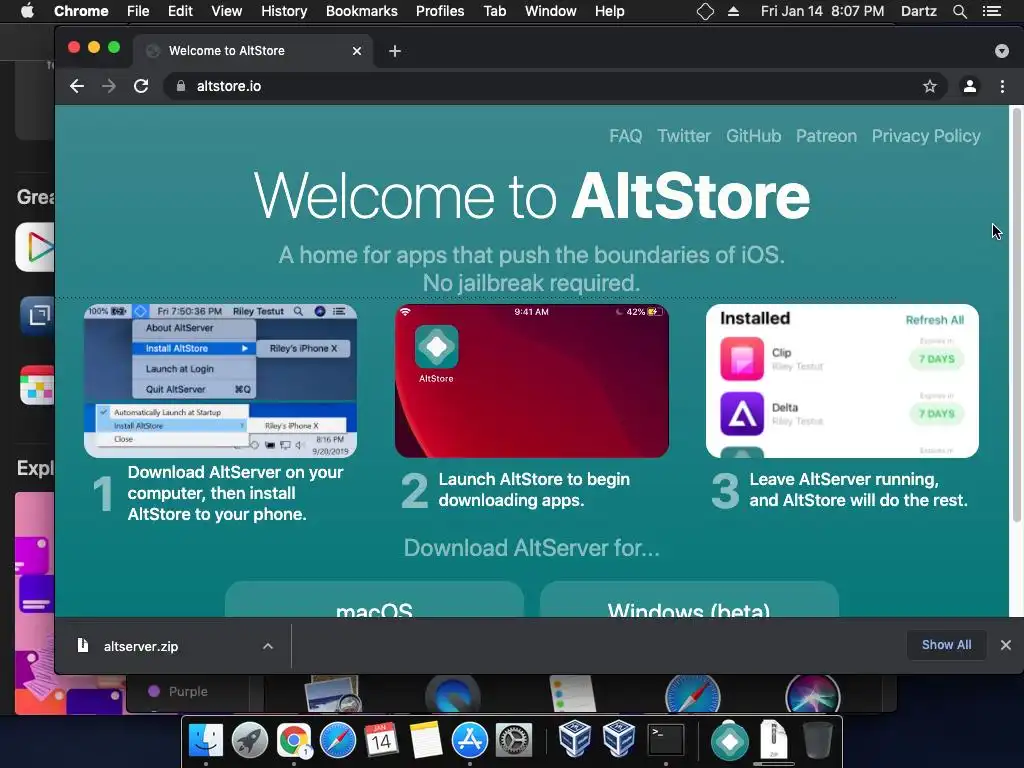Open the FAQ link
Screen dimensions: 1024x768
pos(626,136)
